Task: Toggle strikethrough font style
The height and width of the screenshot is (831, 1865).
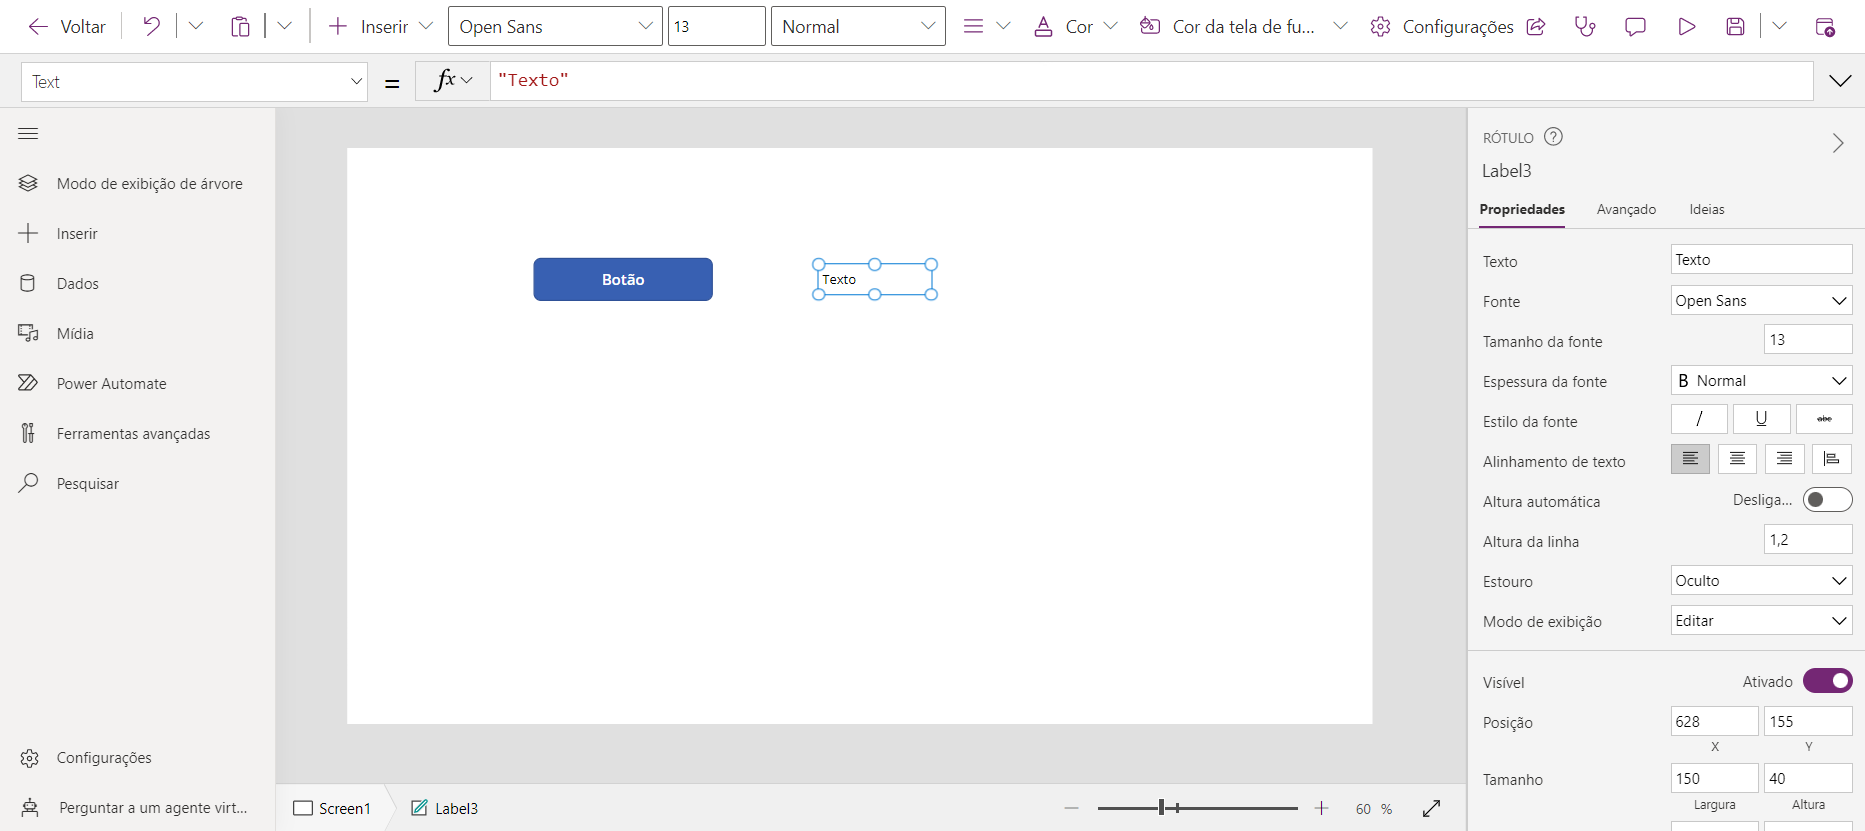Action: click(x=1824, y=419)
